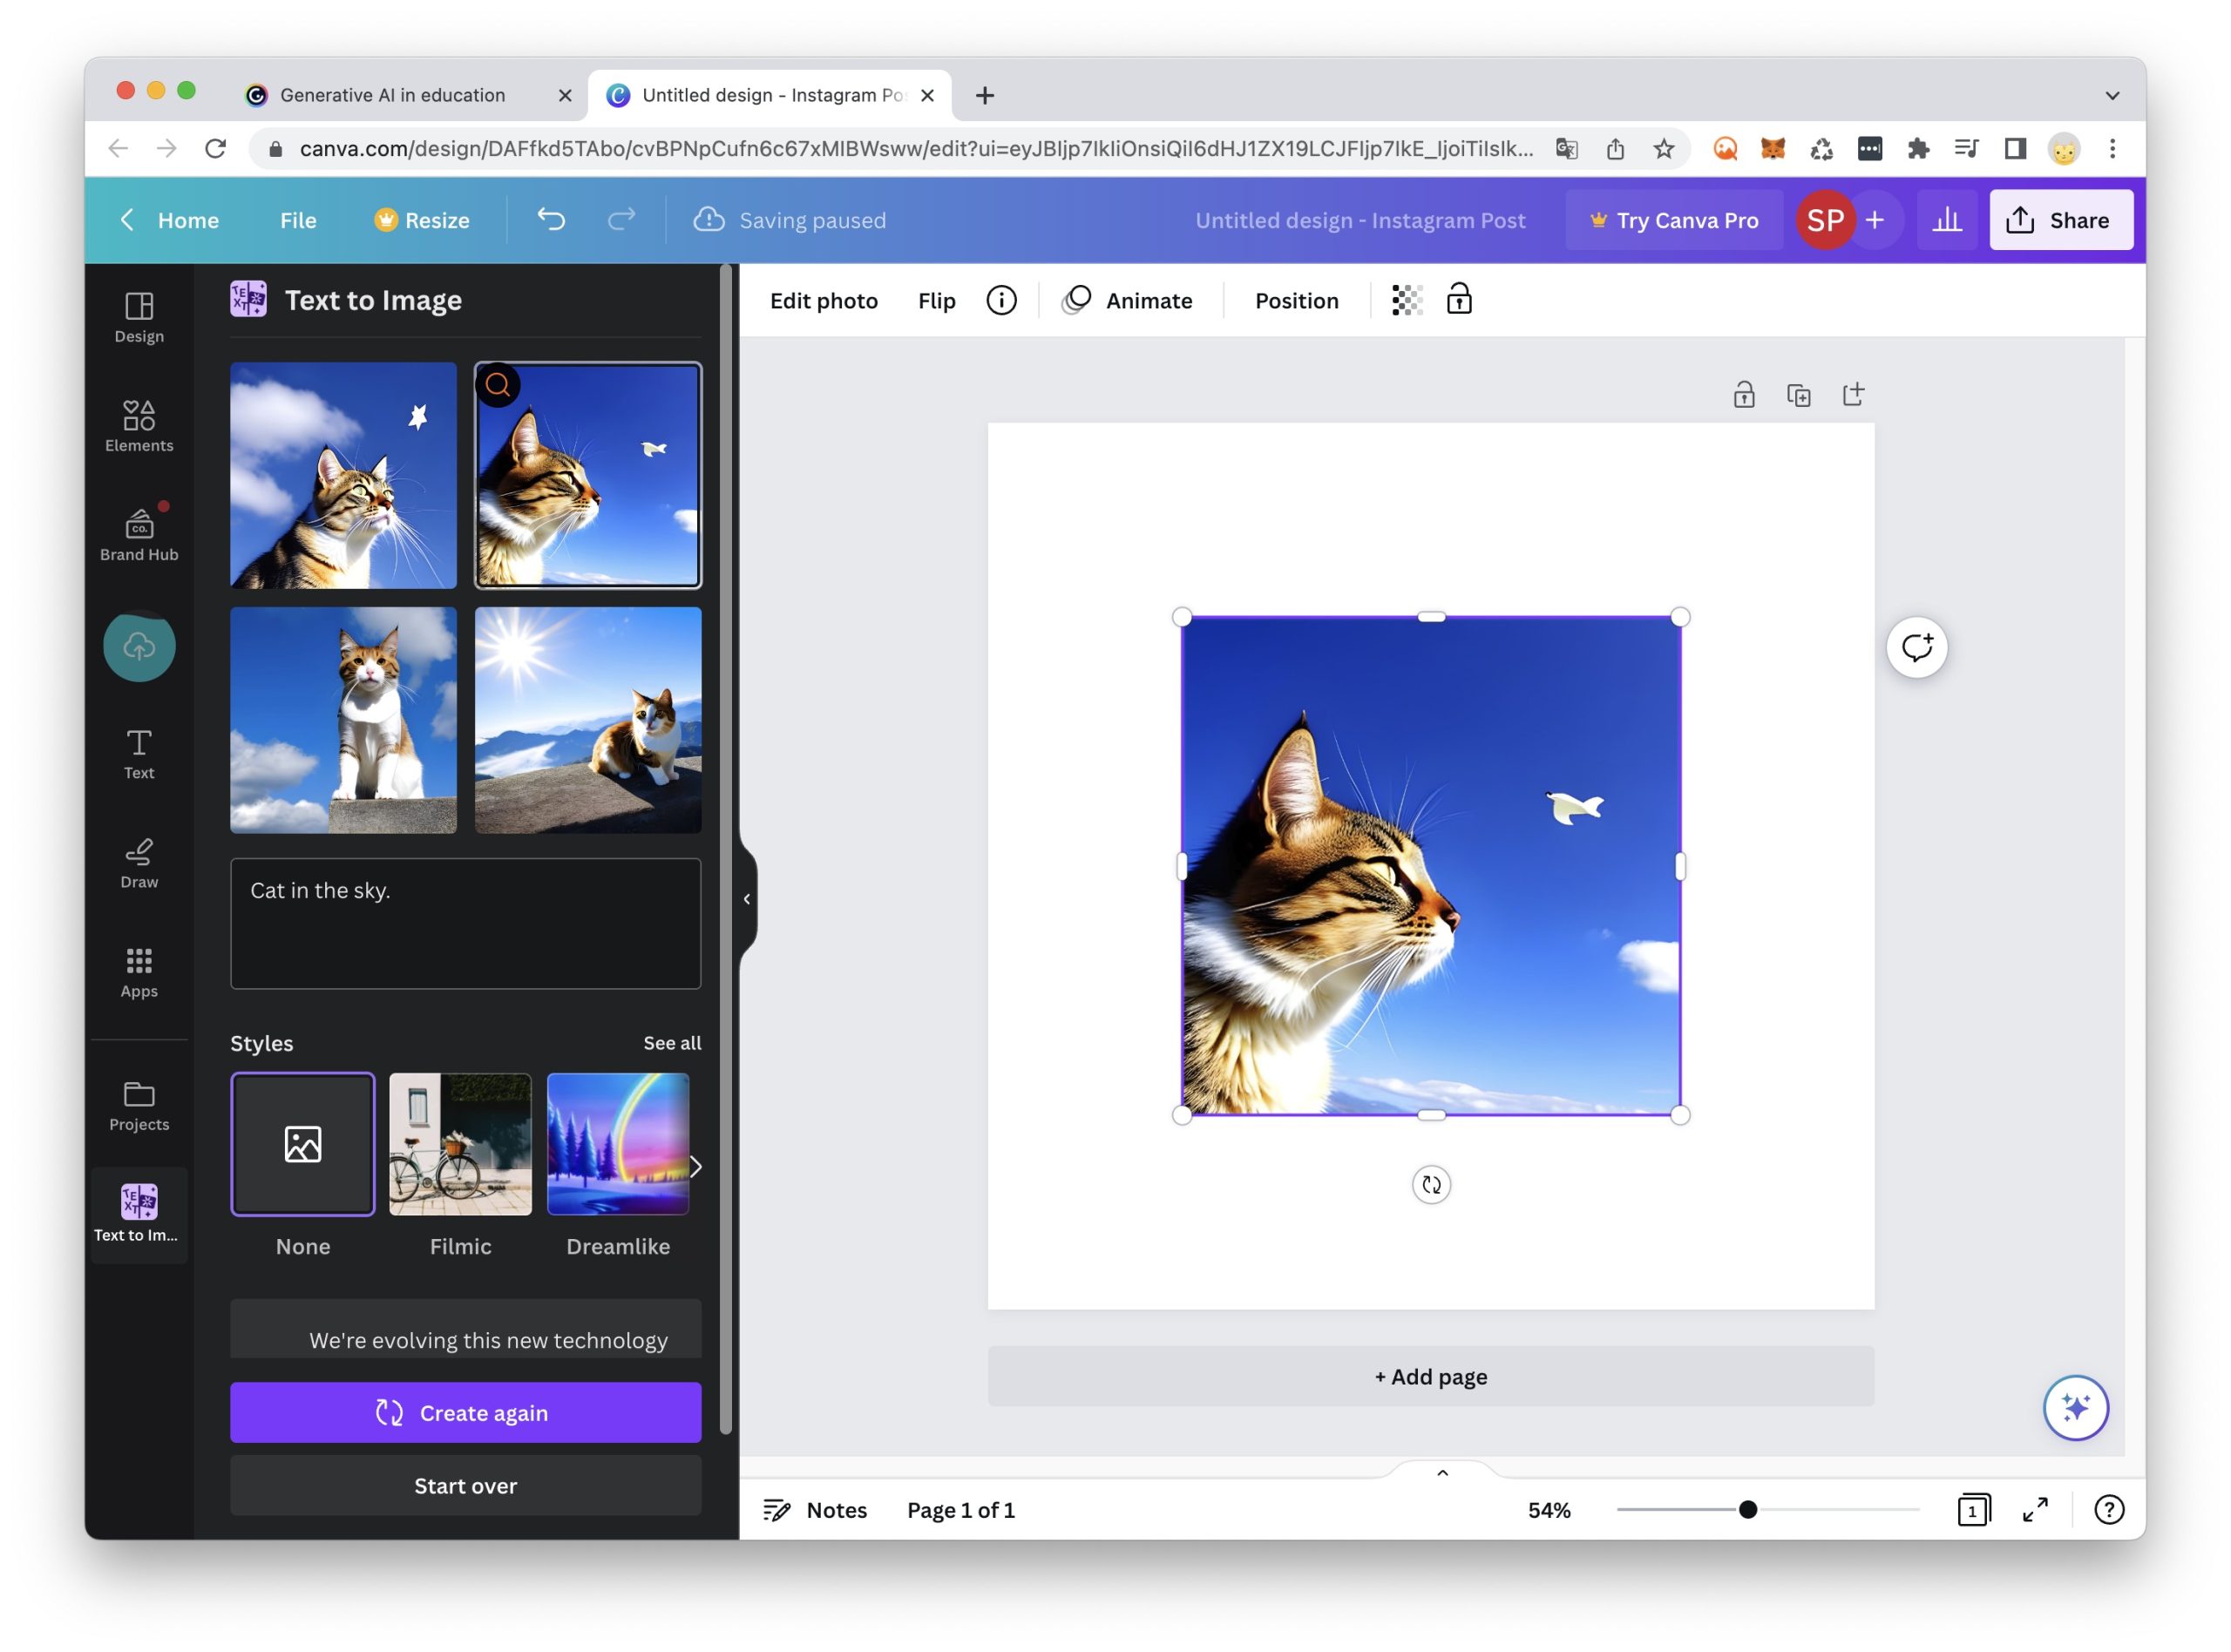Click the undo arrow
Image resolution: width=2231 pixels, height=1652 pixels.
[x=551, y=219]
